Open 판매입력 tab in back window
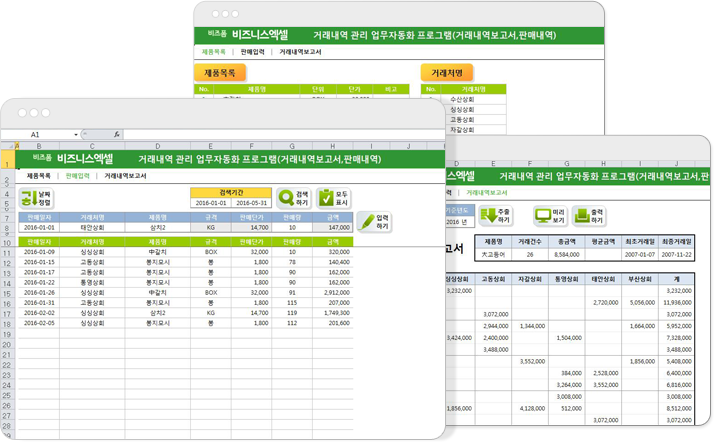Screen dimensions: 714x442 pos(252,52)
